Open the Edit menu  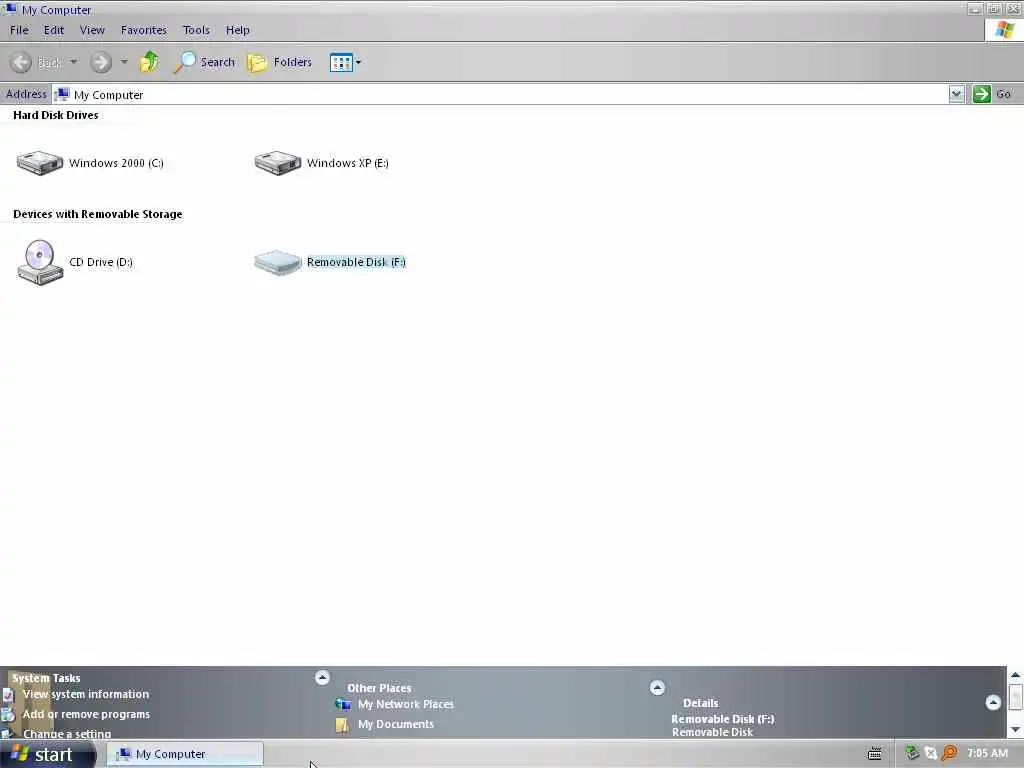54,30
